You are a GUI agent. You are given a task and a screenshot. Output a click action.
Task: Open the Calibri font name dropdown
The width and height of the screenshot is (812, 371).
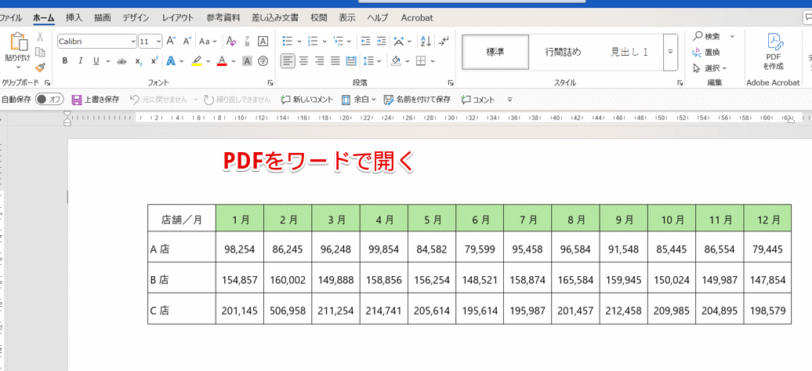tap(133, 41)
